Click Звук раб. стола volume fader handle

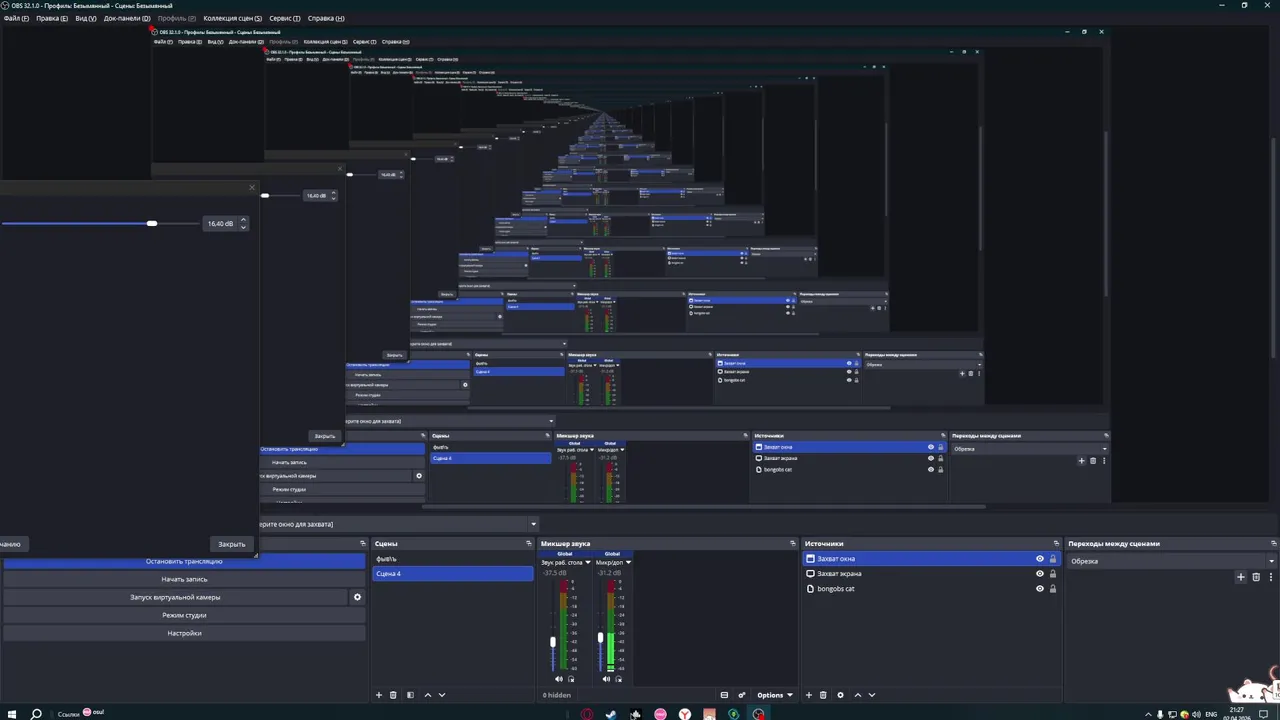coord(553,641)
